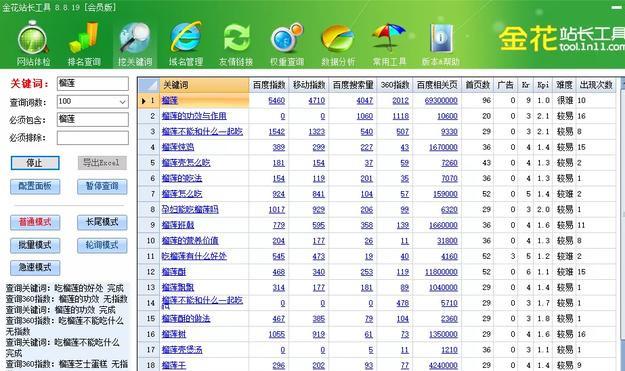625x371 pixels.
Task: Open keyword link 榴莲怎么吃 in row 7
Action: click(x=182, y=194)
